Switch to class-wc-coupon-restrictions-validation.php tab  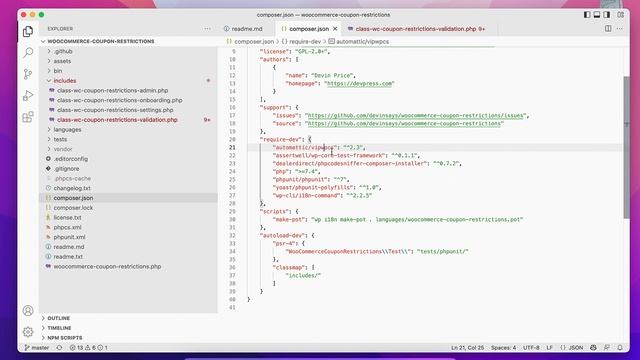click(x=416, y=29)
